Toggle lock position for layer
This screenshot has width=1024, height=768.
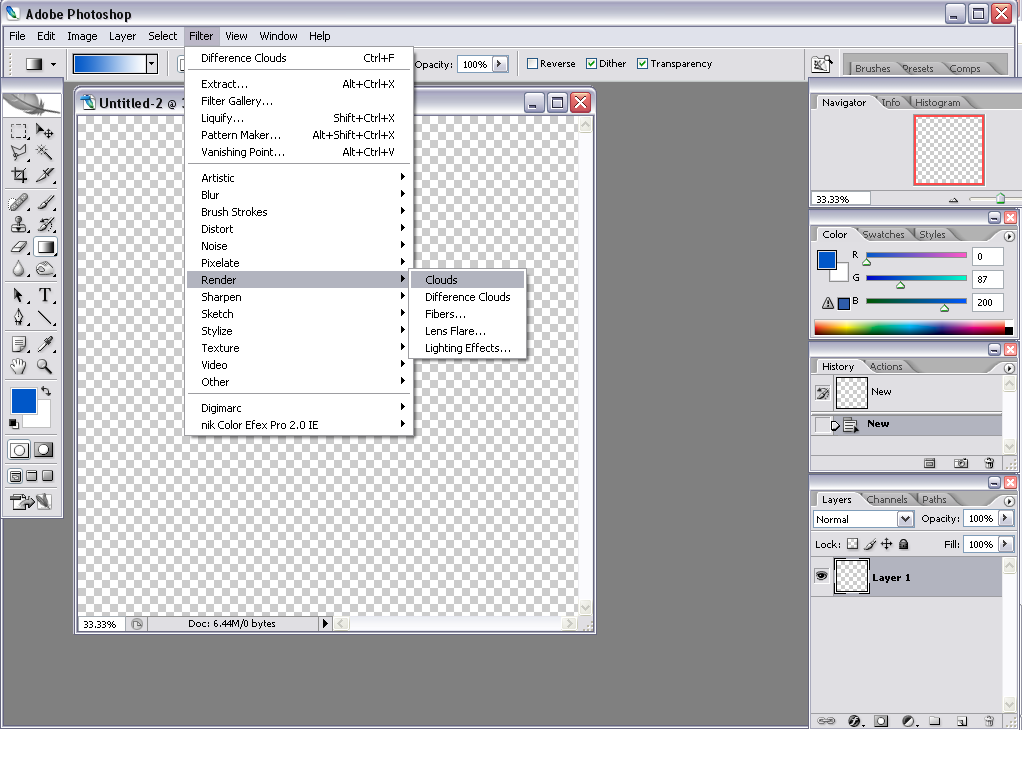point(886,544)
